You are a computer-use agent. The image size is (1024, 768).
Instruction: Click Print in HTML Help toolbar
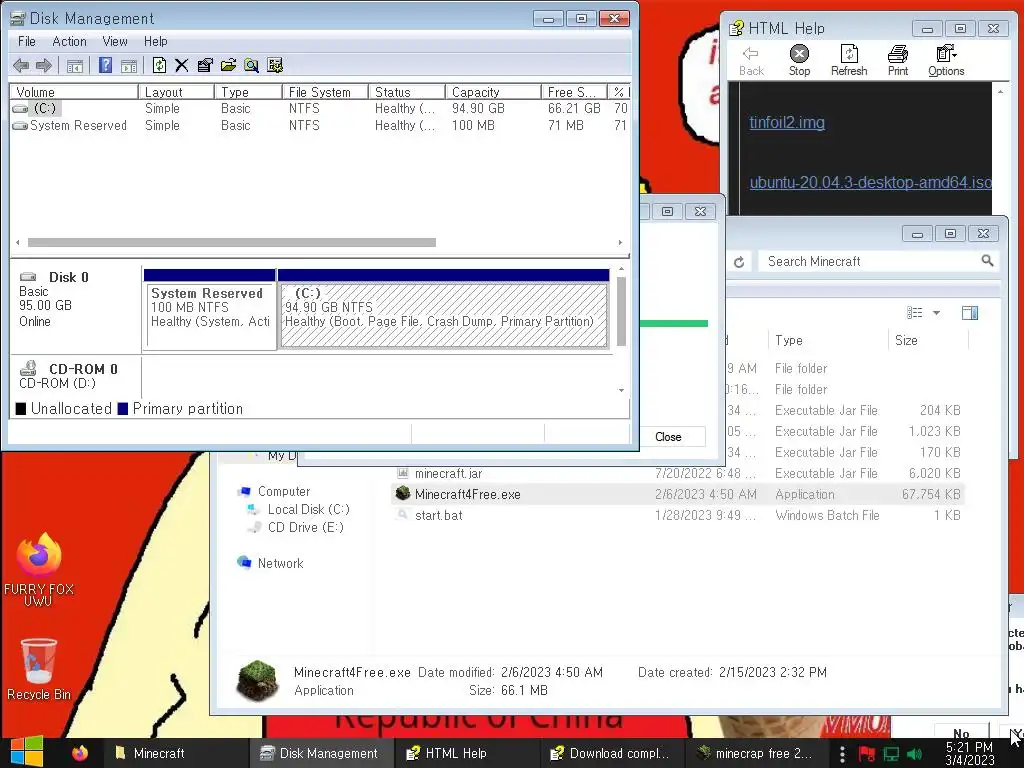click(898, 61)
